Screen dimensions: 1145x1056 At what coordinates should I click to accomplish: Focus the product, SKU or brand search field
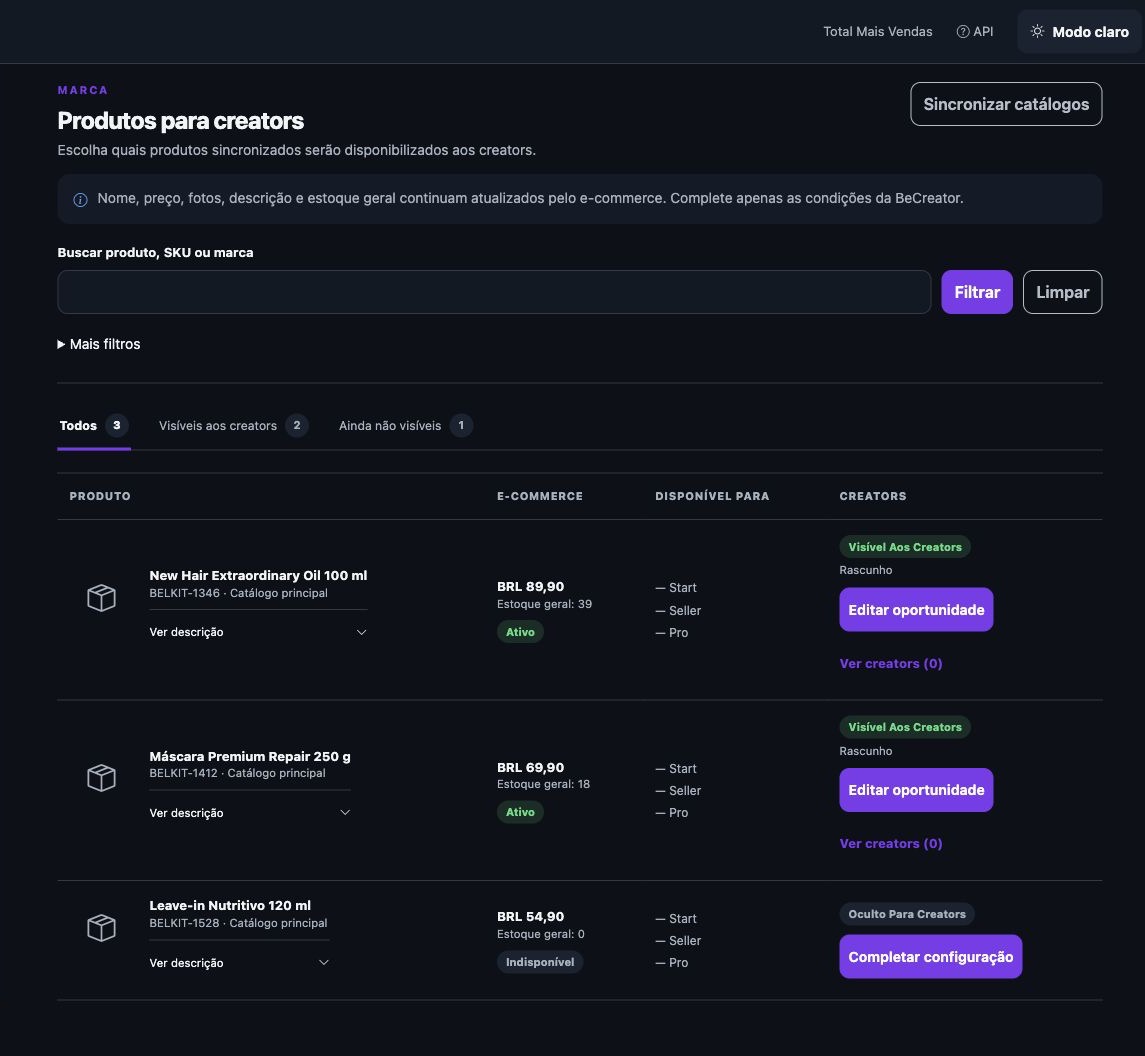click(x=494, y=292)
